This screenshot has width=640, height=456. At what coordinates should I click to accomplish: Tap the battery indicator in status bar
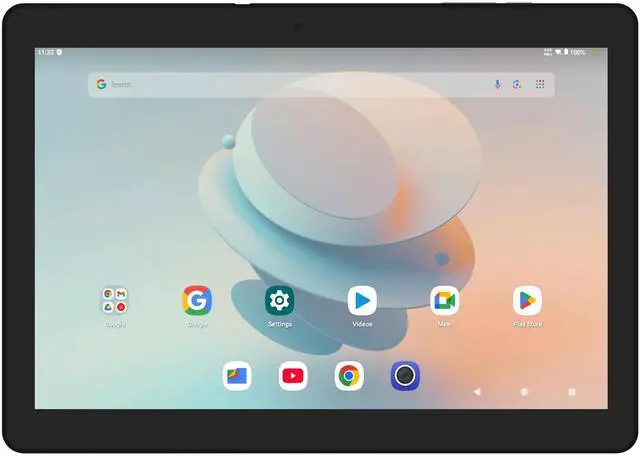pyautogui.click(x=575, y=52)
